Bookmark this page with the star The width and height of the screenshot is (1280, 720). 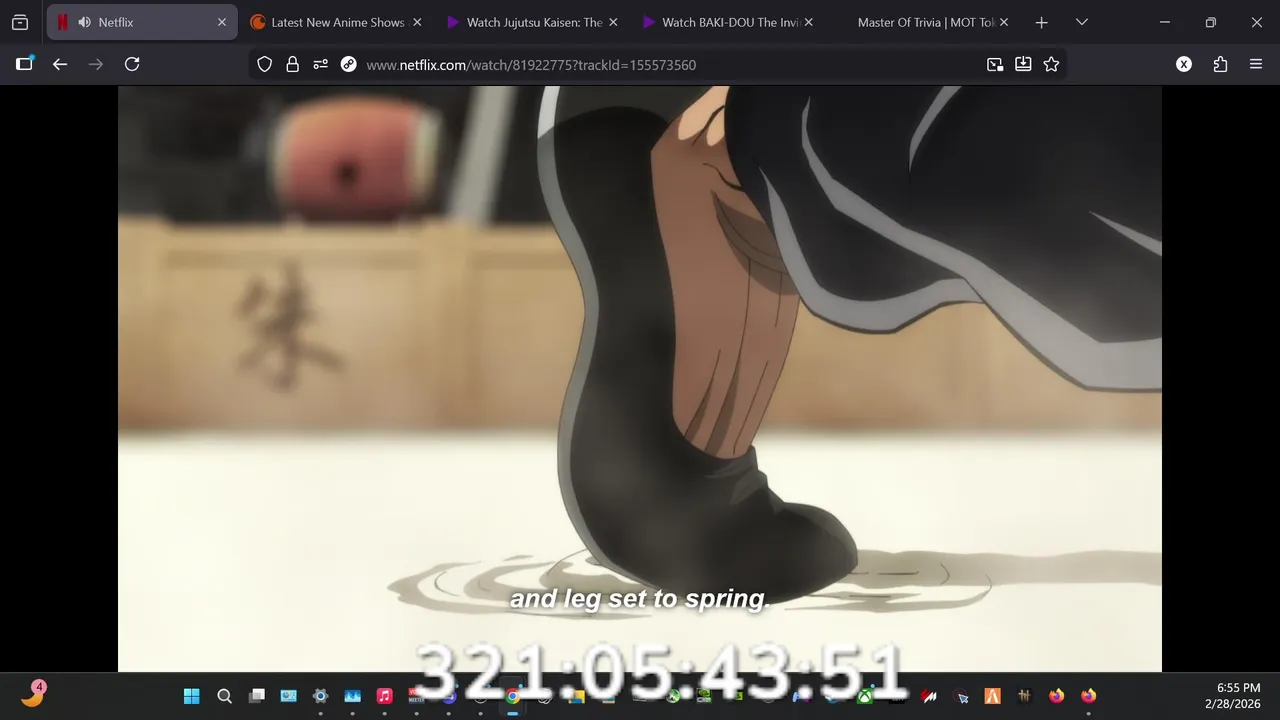point(1051,64)
